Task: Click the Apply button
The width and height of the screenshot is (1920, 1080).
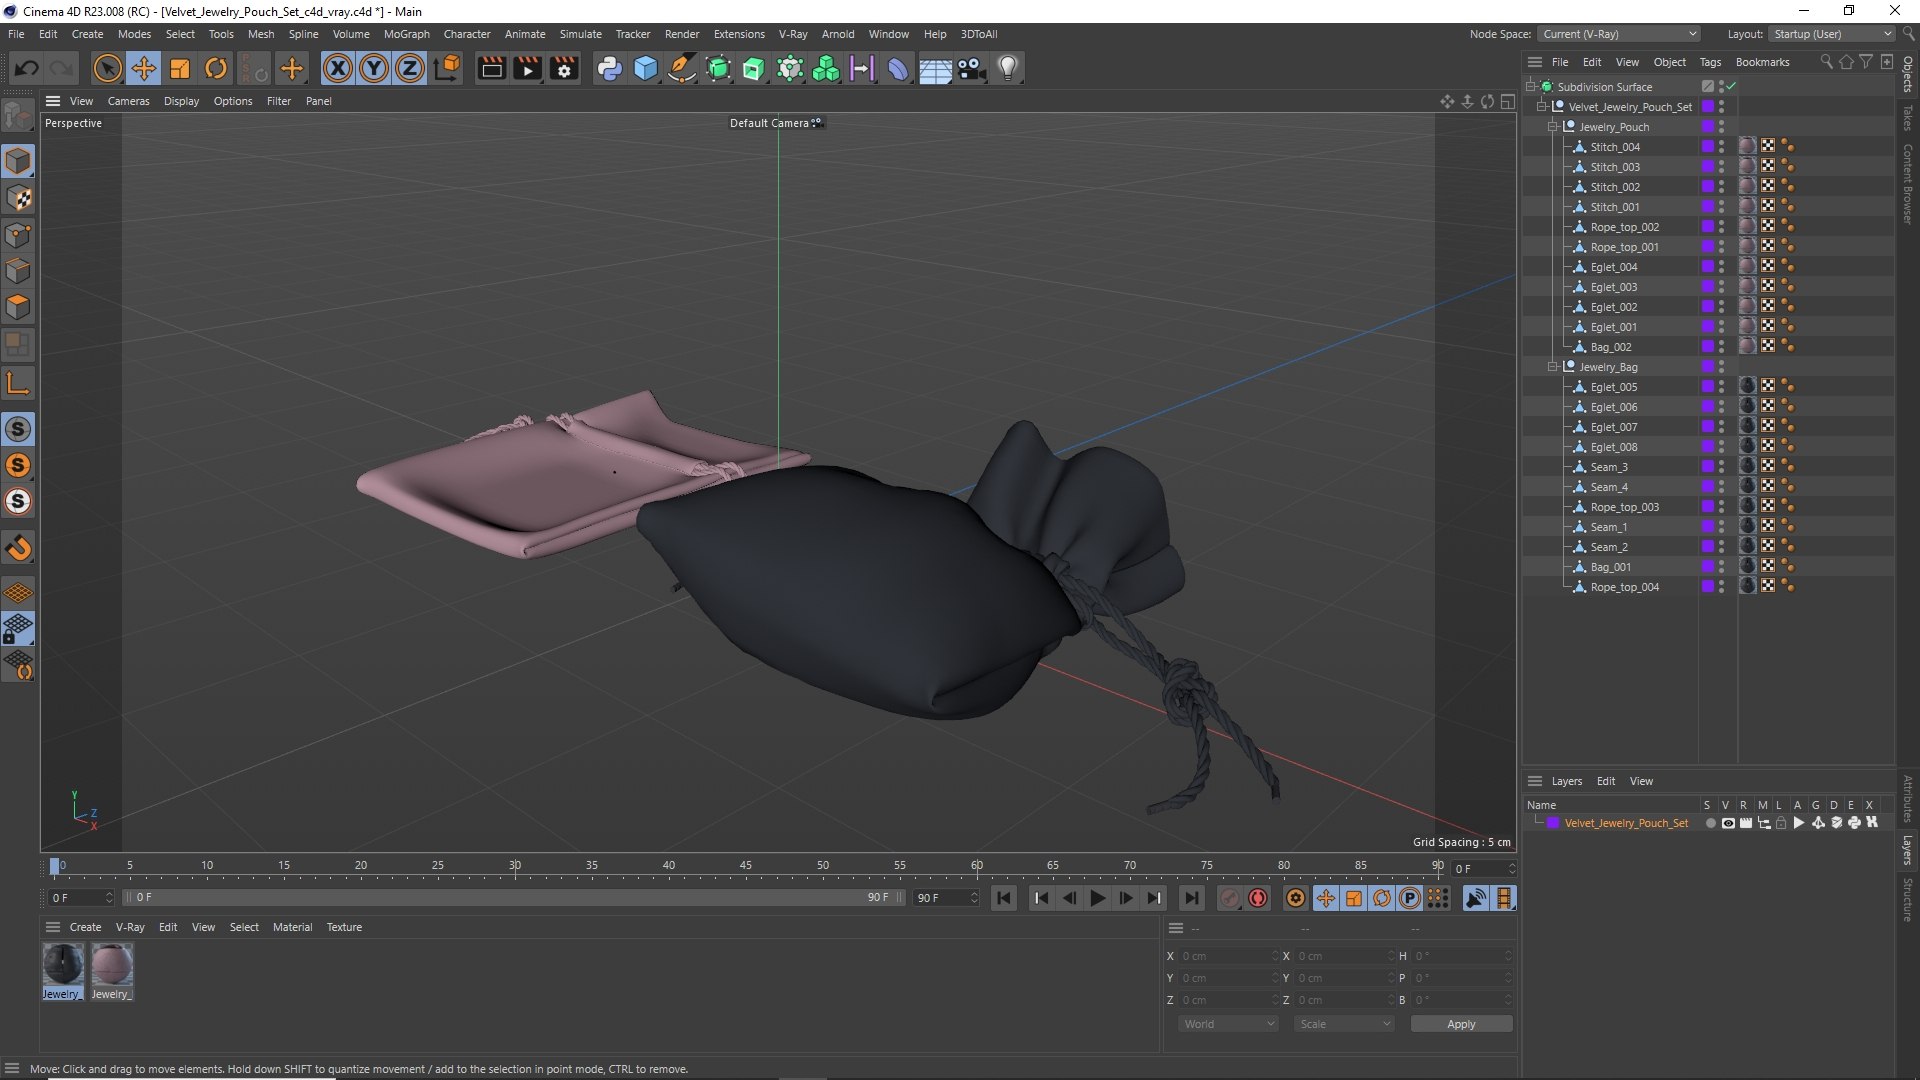Action: (1461, 1024)
